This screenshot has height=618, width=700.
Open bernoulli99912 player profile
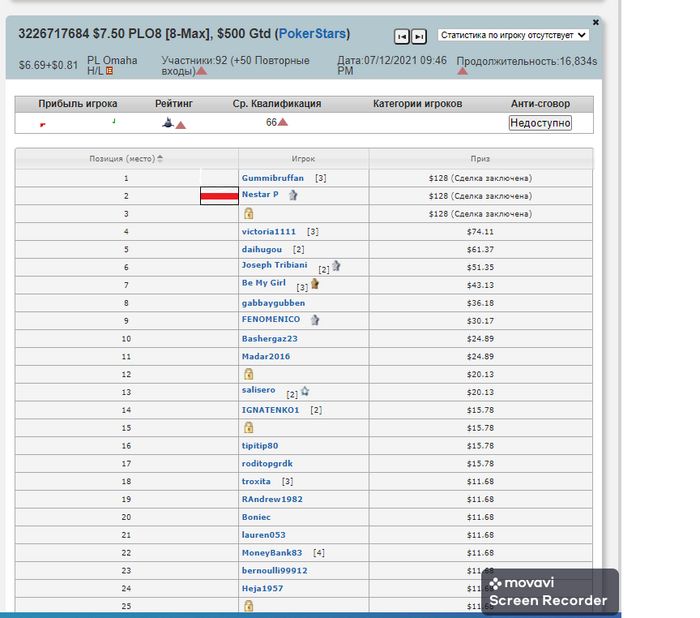[x=275, y=571]
